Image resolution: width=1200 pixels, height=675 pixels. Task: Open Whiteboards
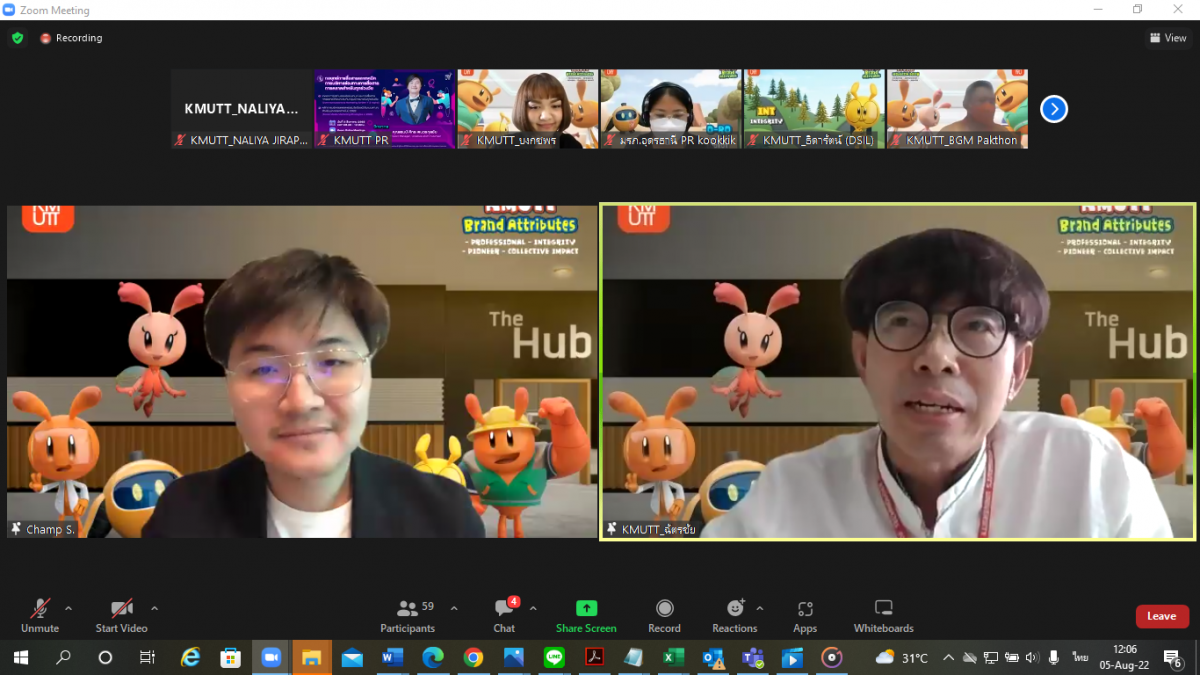[x=883, y=615]
